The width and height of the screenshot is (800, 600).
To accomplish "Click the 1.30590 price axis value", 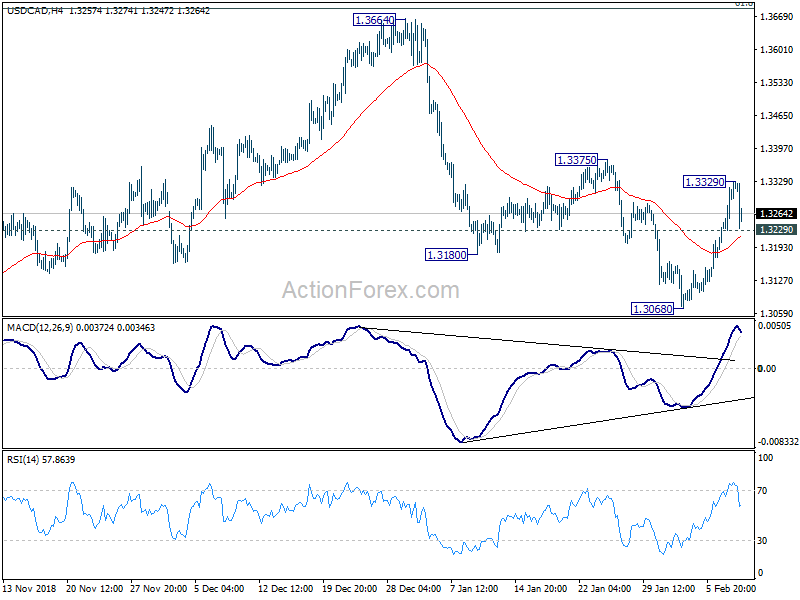I will pyautogui.click(x=777, y=313).
